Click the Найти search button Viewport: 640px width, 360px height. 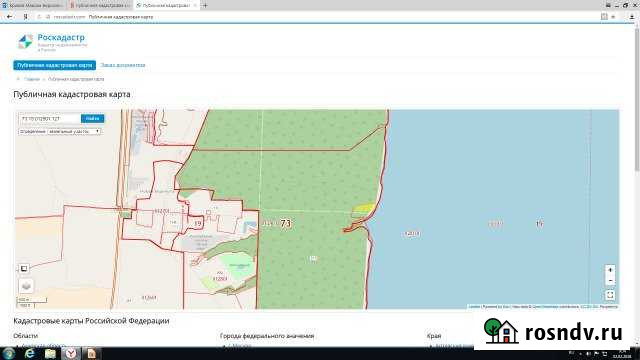[x=93, y=118]
